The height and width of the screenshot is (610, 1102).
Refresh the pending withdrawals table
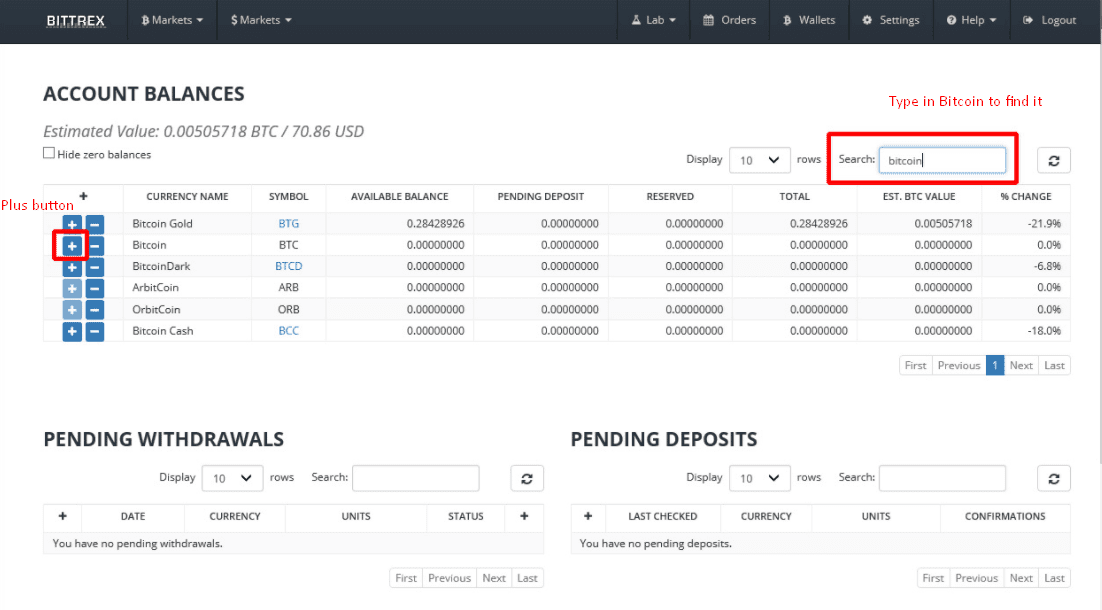pyautogui.click(x=526, y=479)
